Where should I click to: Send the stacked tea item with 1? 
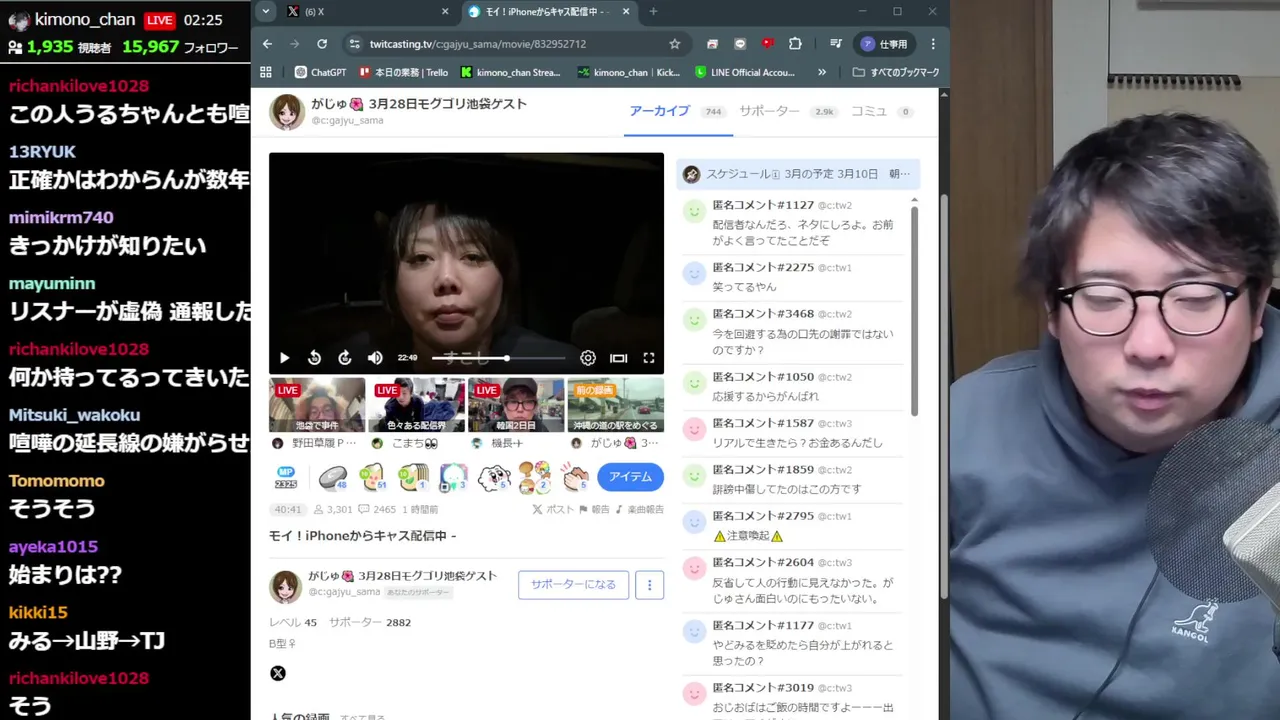(x=413, y=478)
